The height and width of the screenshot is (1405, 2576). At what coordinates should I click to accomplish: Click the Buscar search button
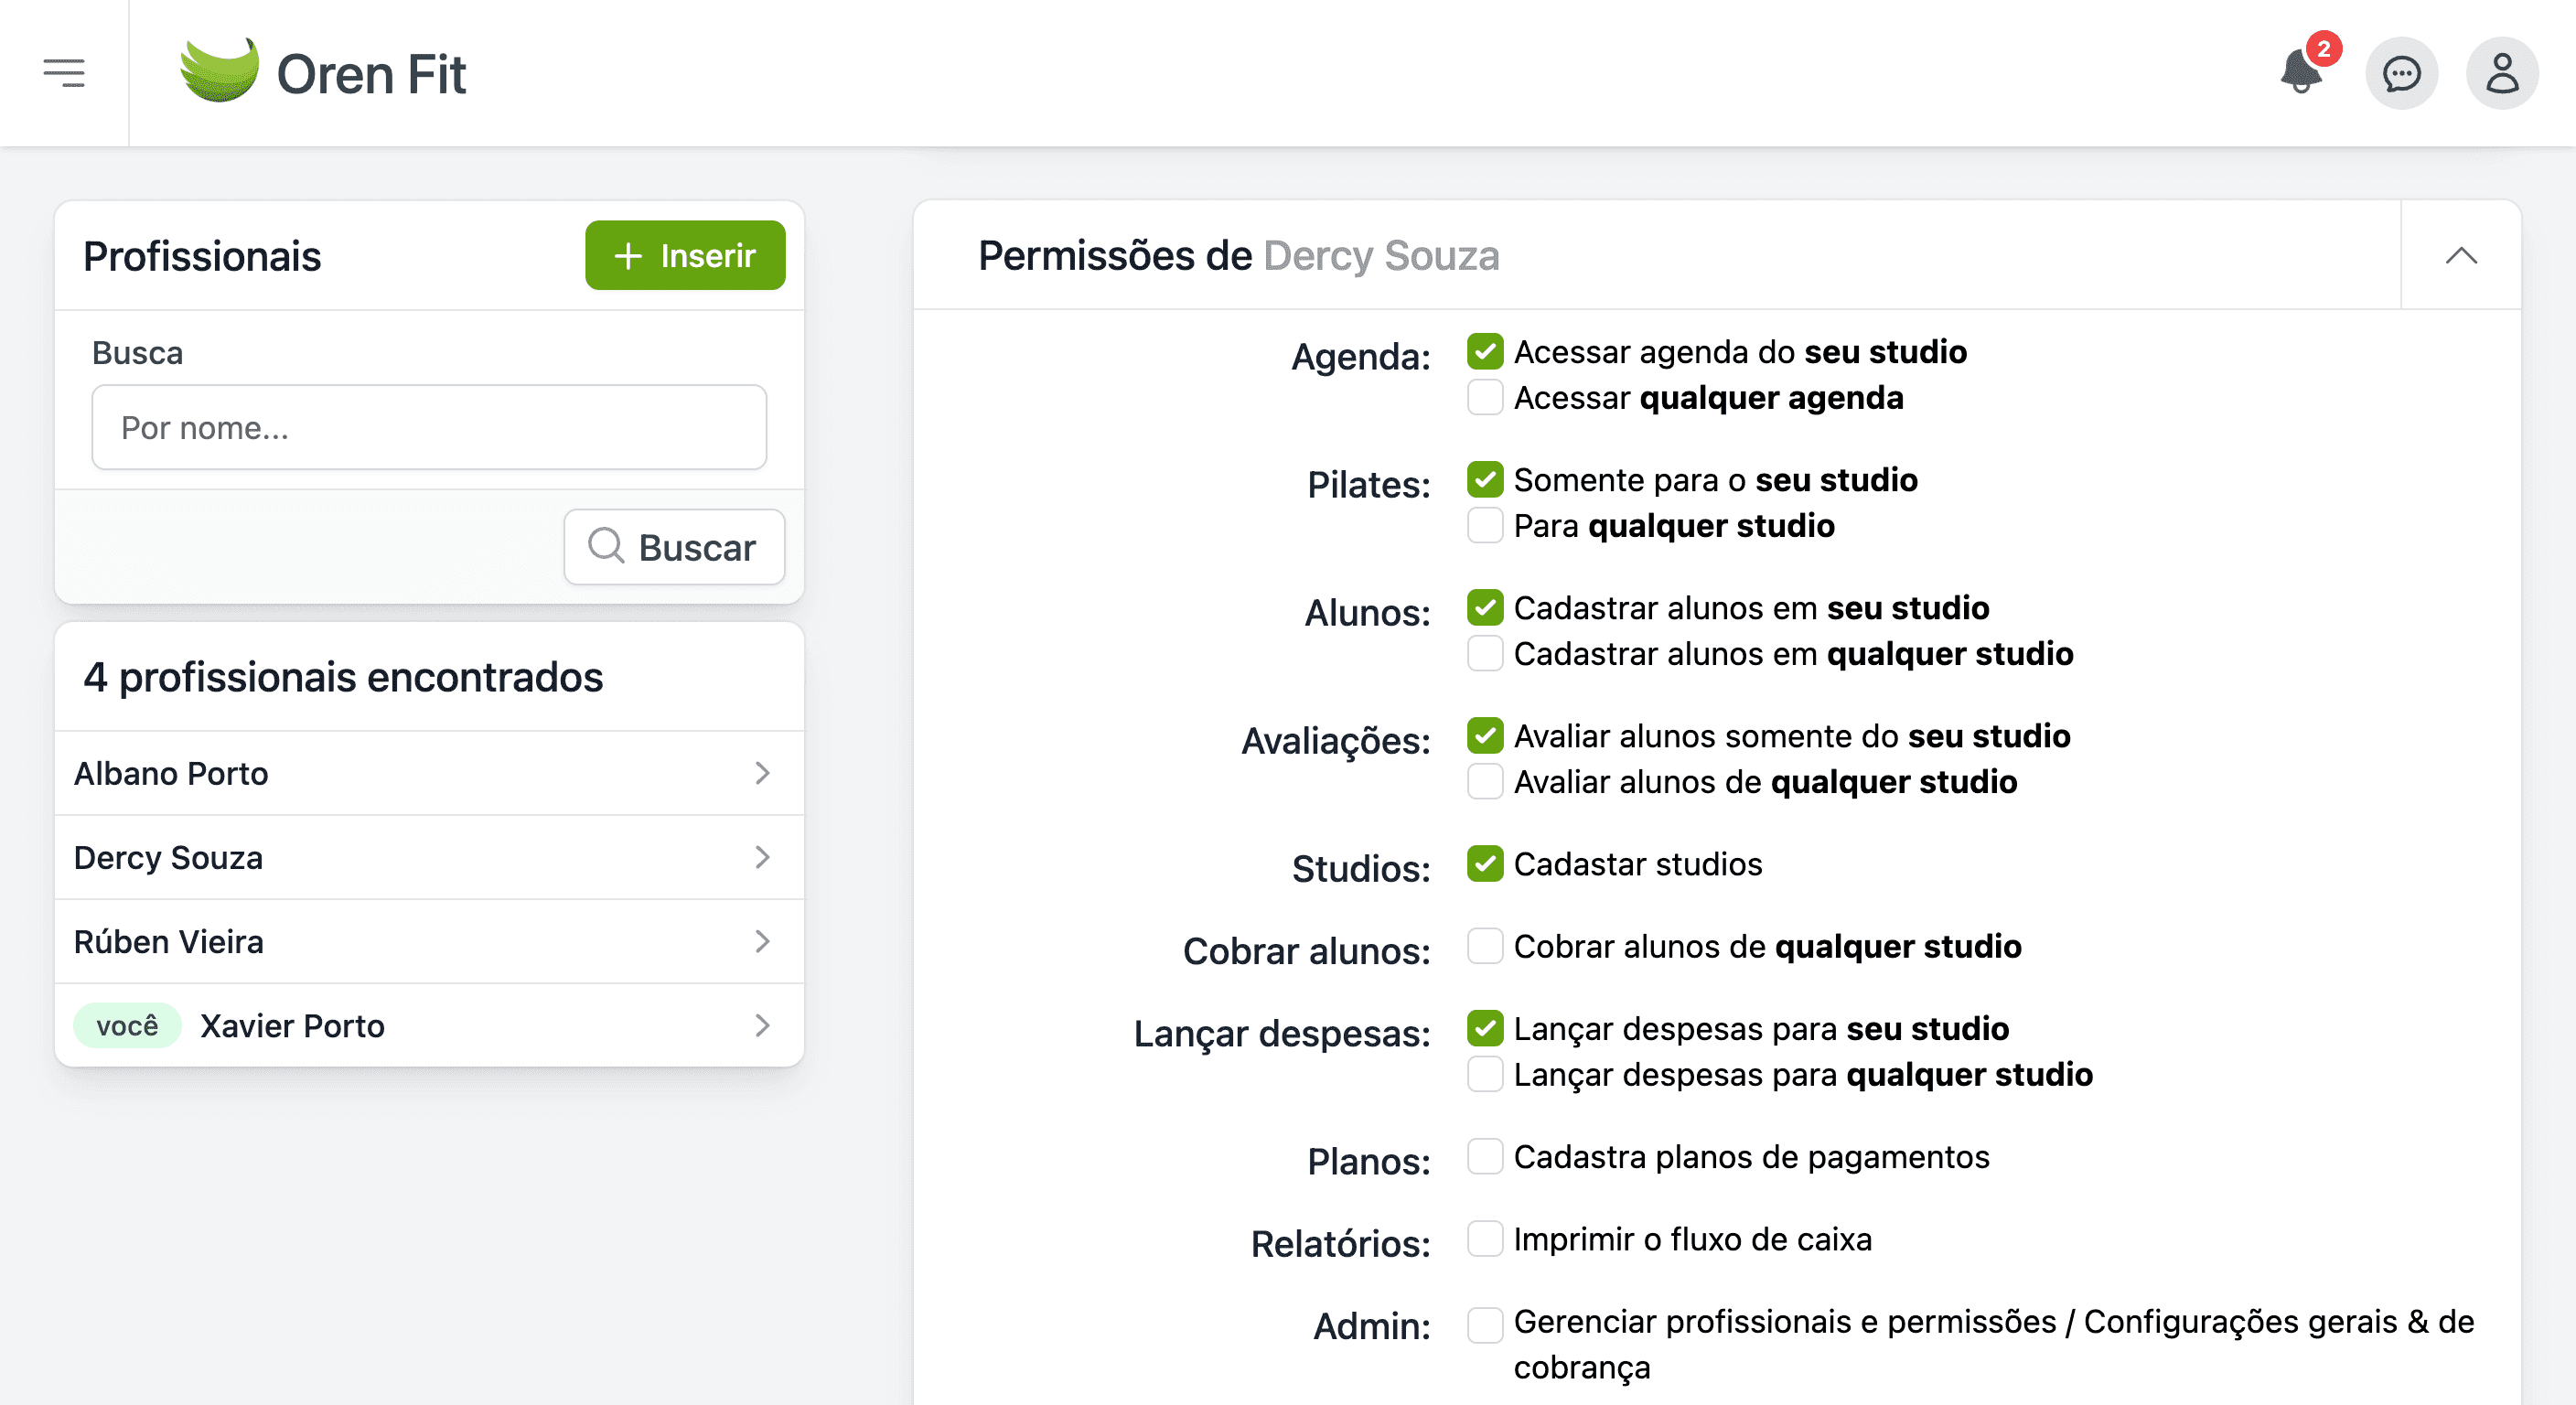pos(674,547)
